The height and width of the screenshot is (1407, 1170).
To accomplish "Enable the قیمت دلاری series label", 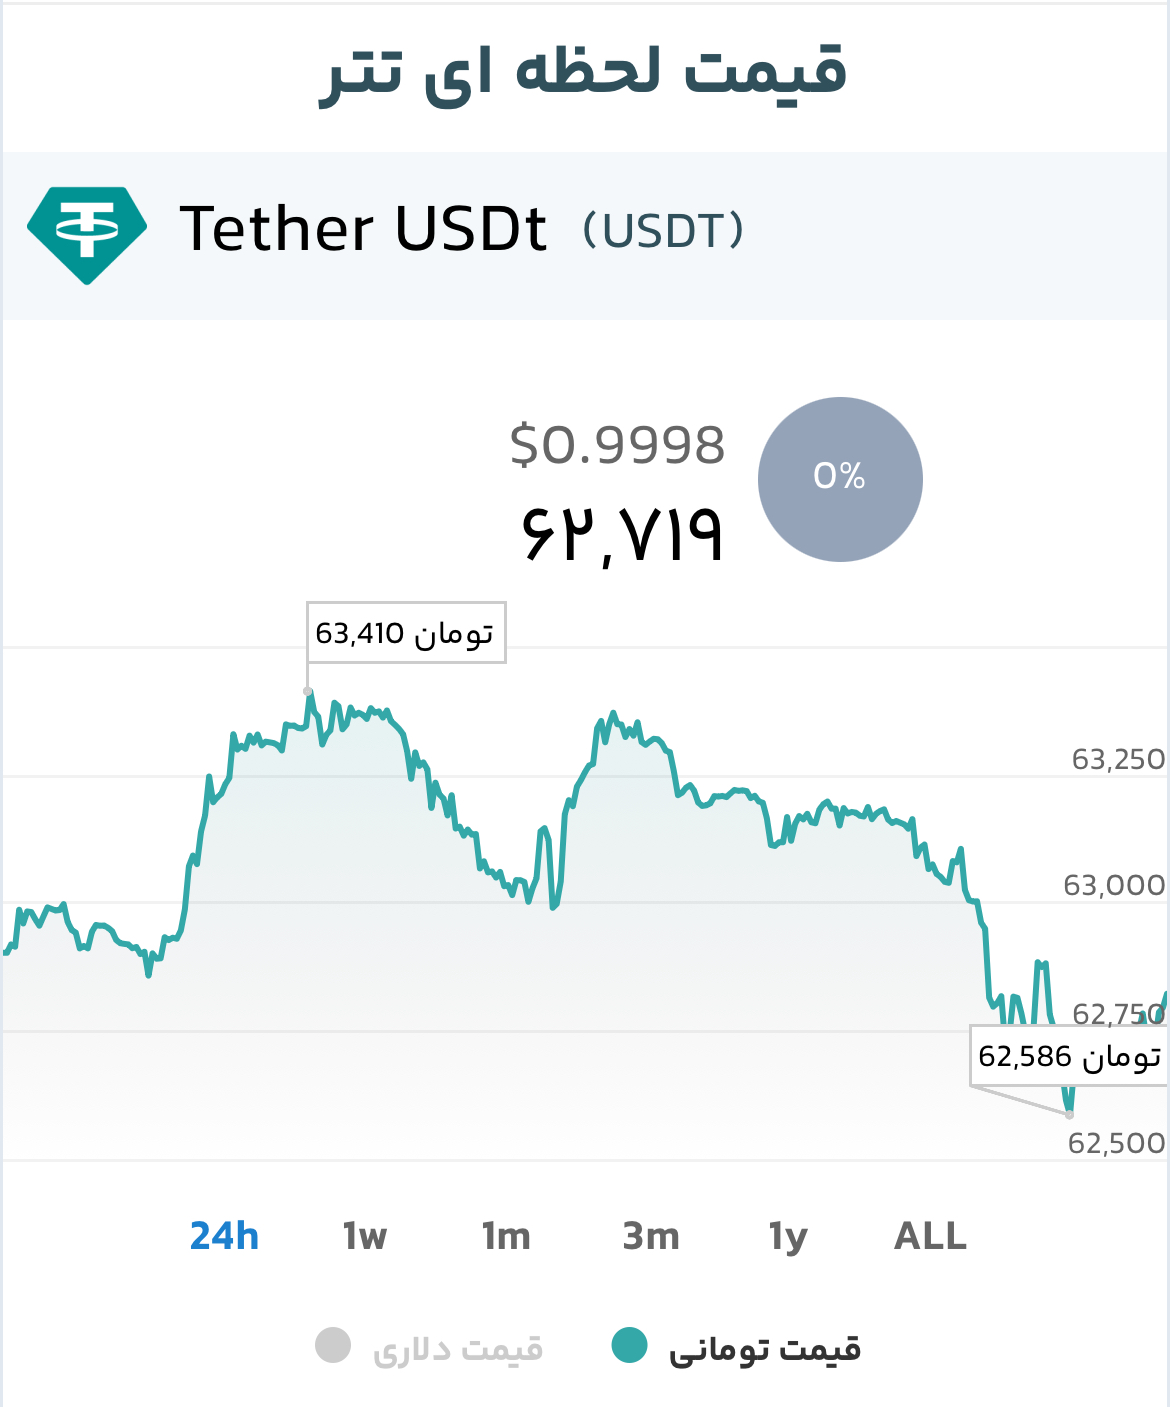I will [458, 1349].
